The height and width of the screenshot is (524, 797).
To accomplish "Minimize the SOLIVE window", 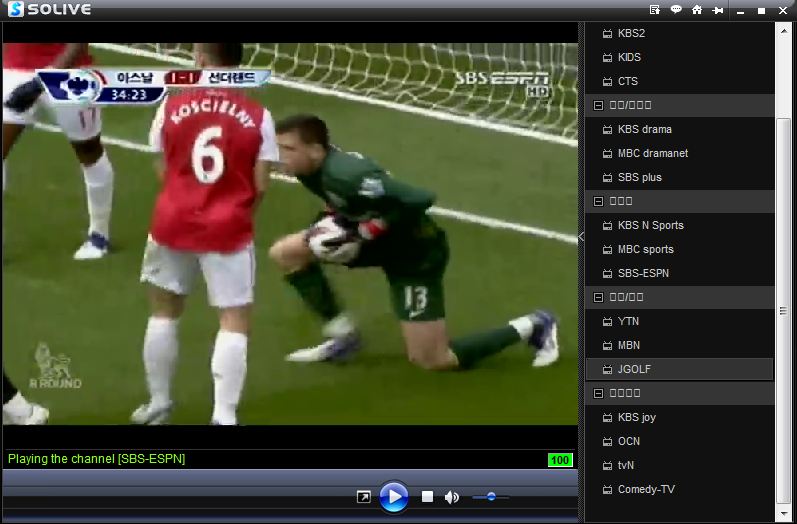I will tap(740, 11).
